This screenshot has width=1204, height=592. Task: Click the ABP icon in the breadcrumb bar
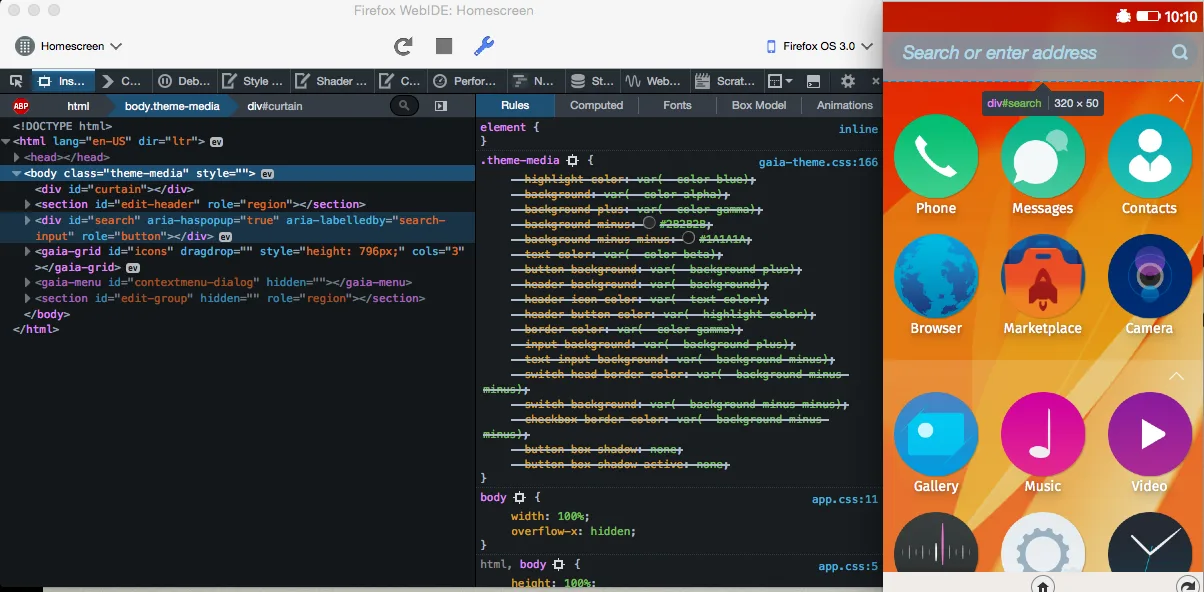pos(20,105)
